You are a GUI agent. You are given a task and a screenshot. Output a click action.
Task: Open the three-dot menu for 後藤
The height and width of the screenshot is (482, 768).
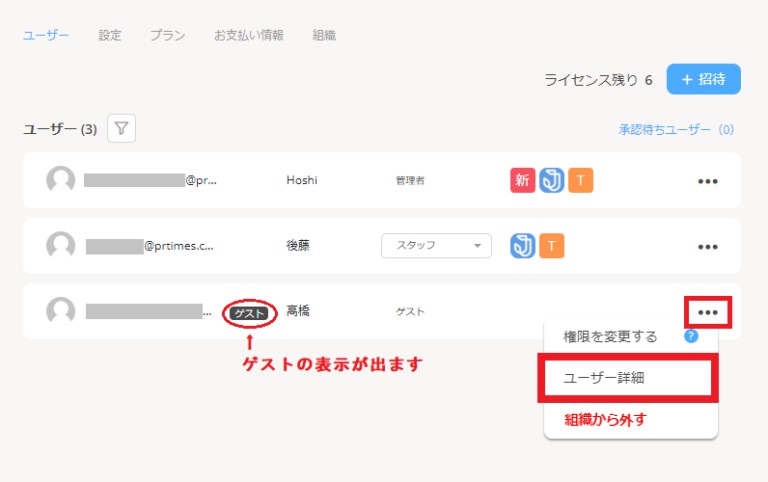tap(708, 246)
